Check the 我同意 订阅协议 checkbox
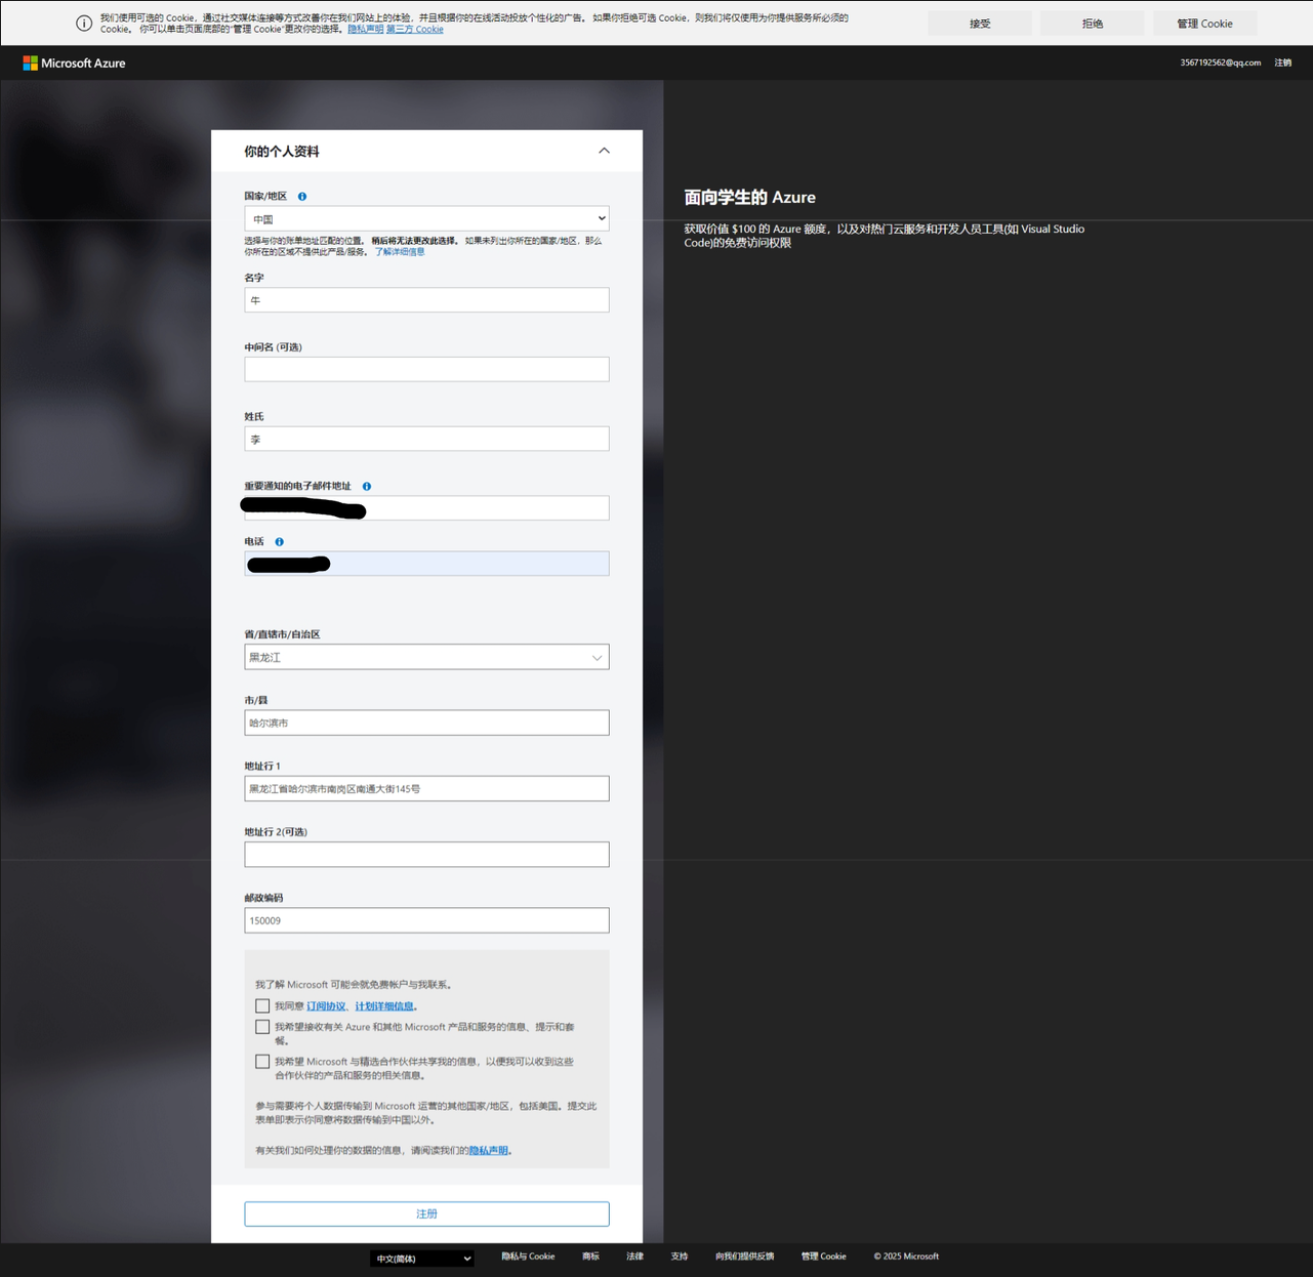1313x1277 pixels. [262, 1006]
